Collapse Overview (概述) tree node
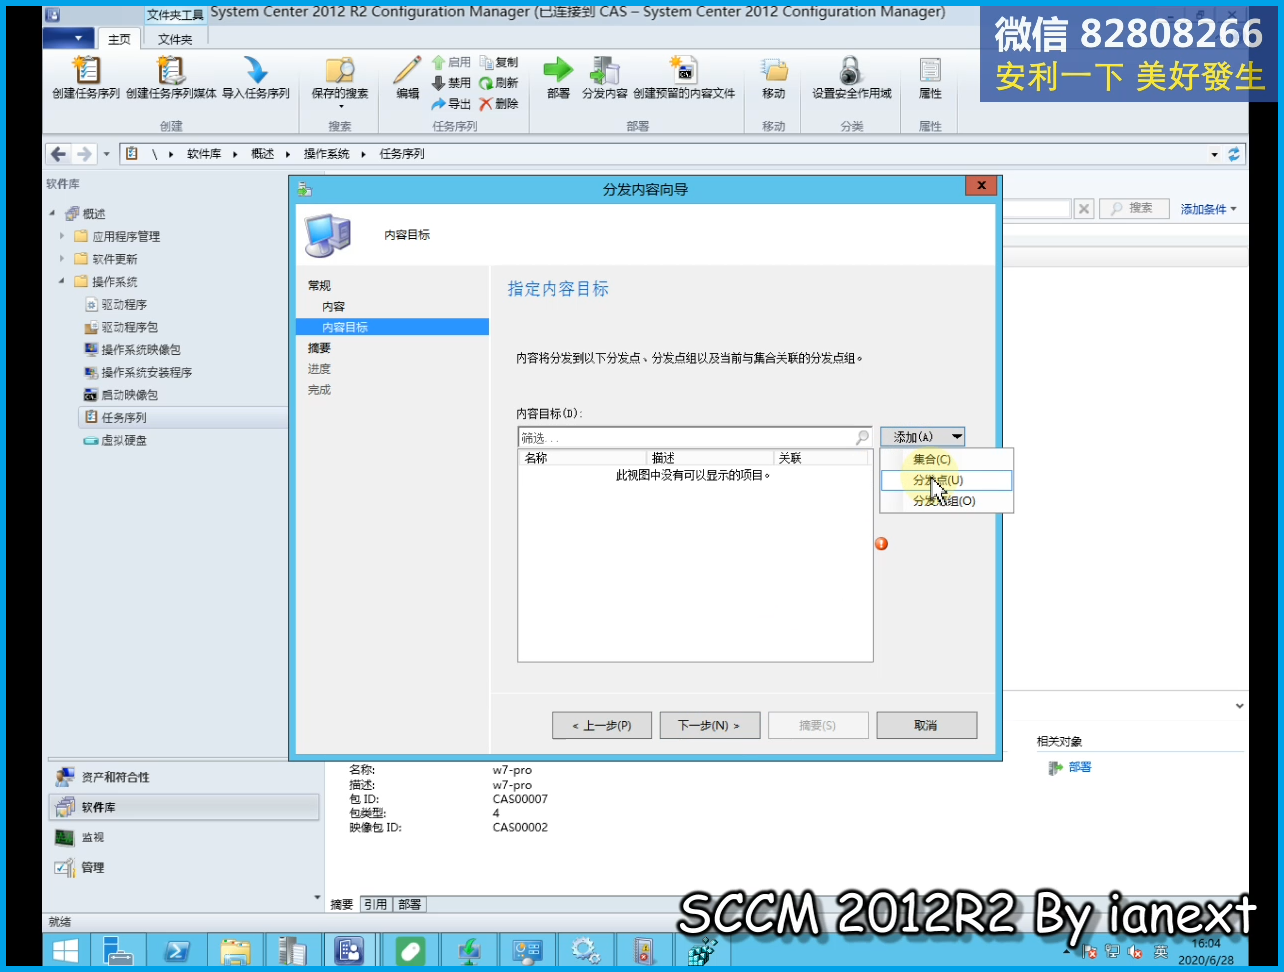 (53, 213)
